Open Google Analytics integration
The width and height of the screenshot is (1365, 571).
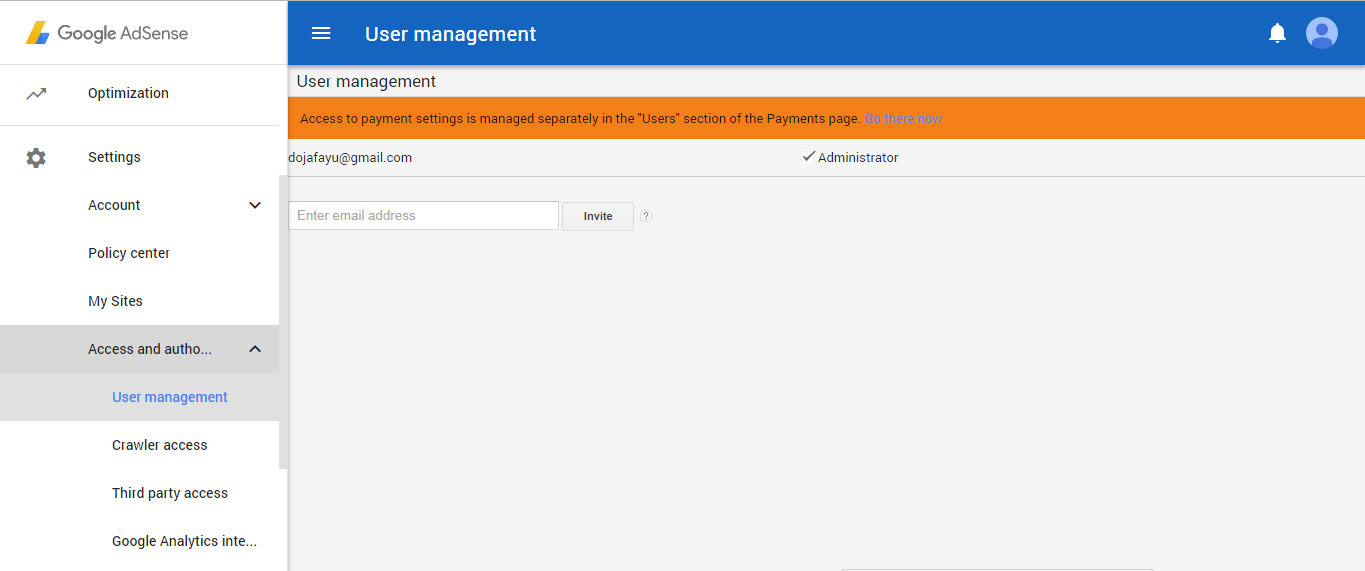pos(184,541)
